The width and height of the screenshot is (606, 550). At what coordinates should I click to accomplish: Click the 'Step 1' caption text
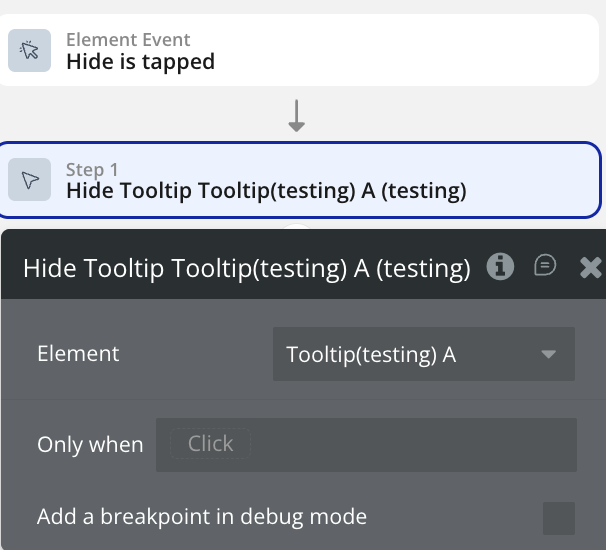(92, 169)
